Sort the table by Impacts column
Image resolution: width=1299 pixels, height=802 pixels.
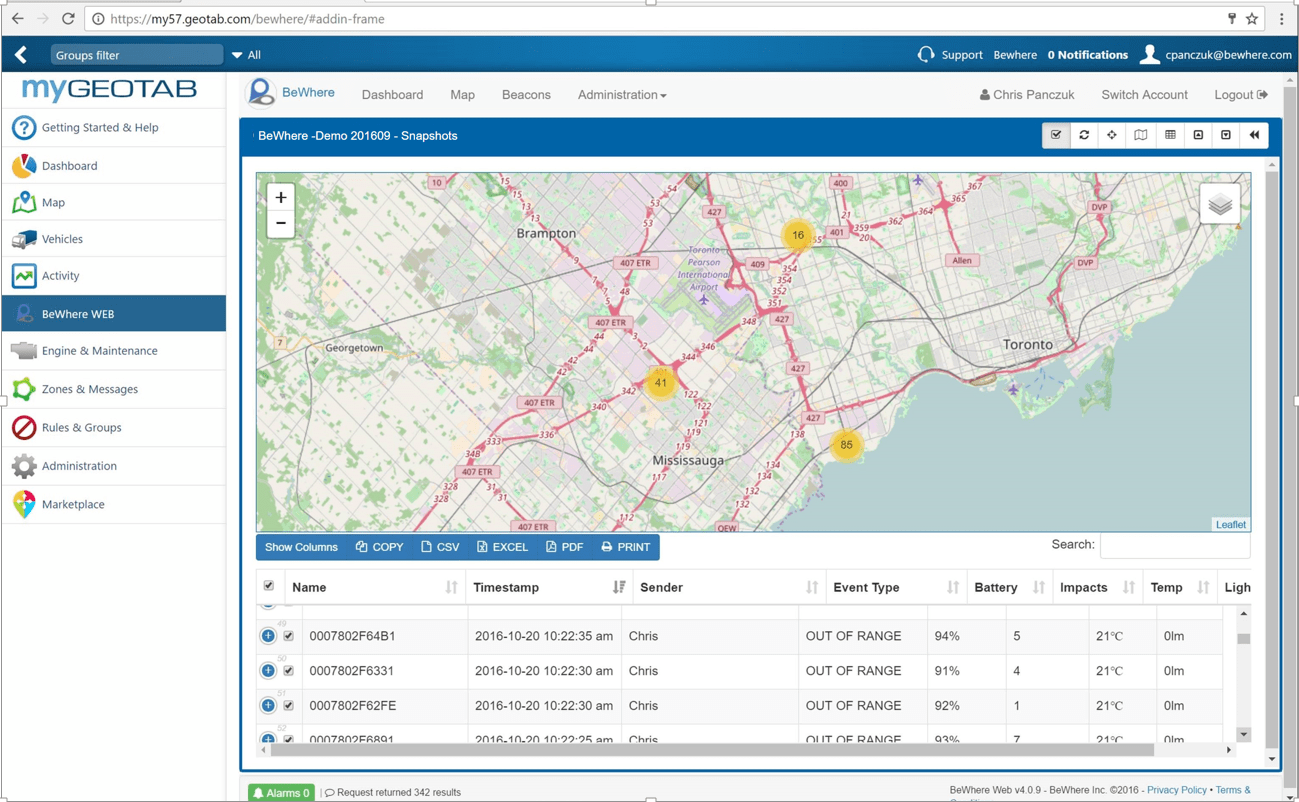[x=1097, y=588]
